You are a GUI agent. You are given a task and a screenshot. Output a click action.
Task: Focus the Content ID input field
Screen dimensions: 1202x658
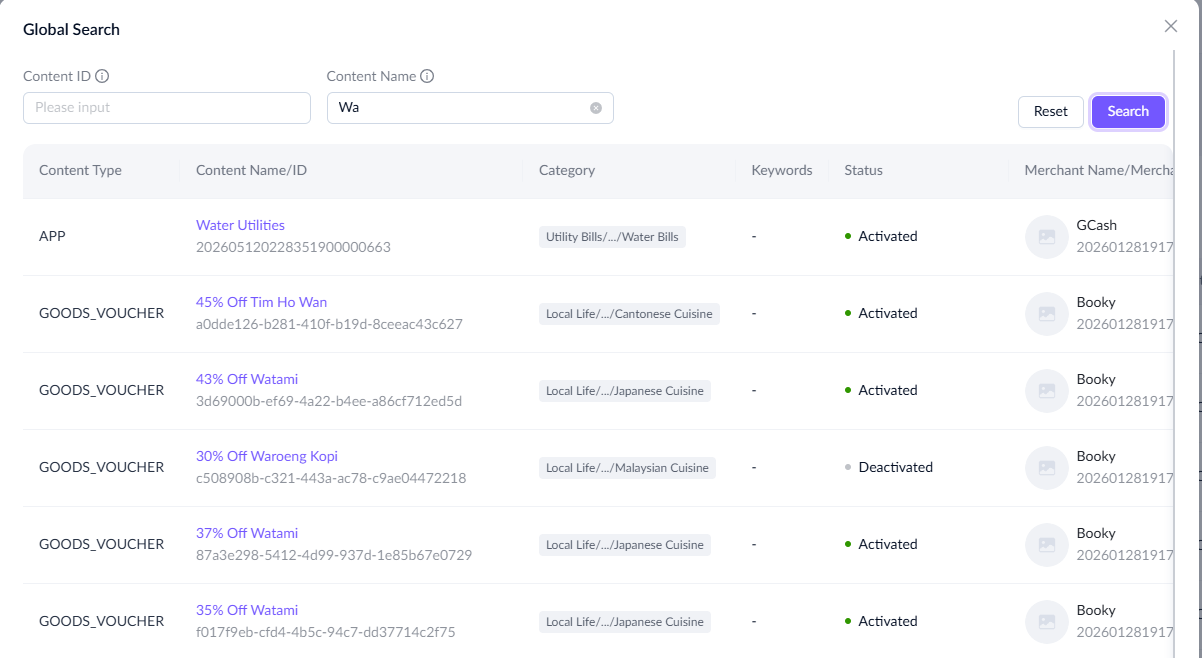pos(167,108)
